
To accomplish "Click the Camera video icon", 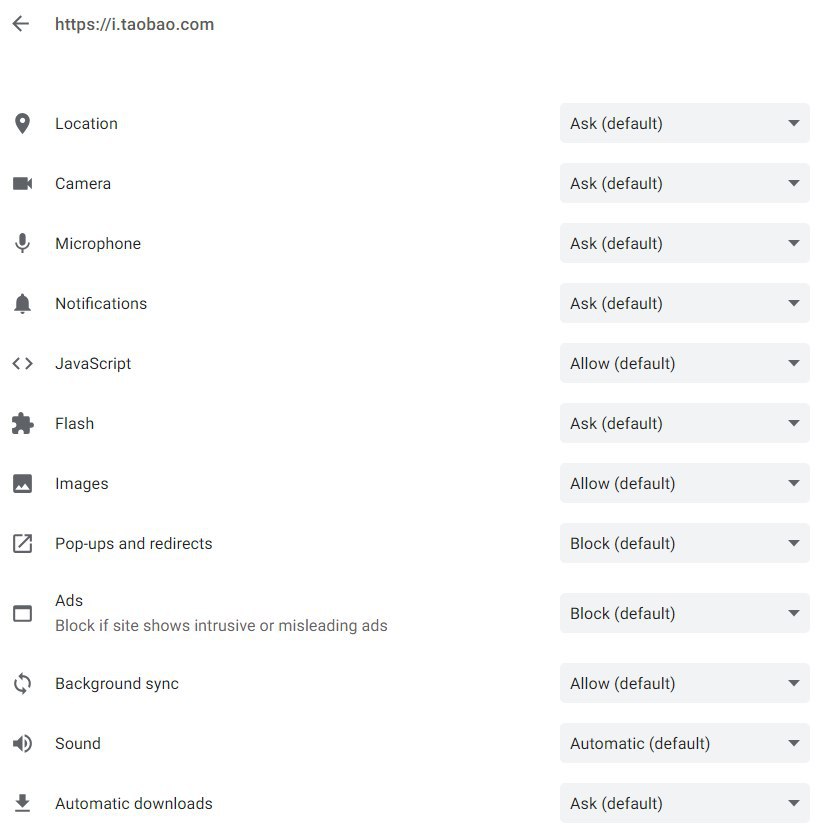I will click(22, 184).
